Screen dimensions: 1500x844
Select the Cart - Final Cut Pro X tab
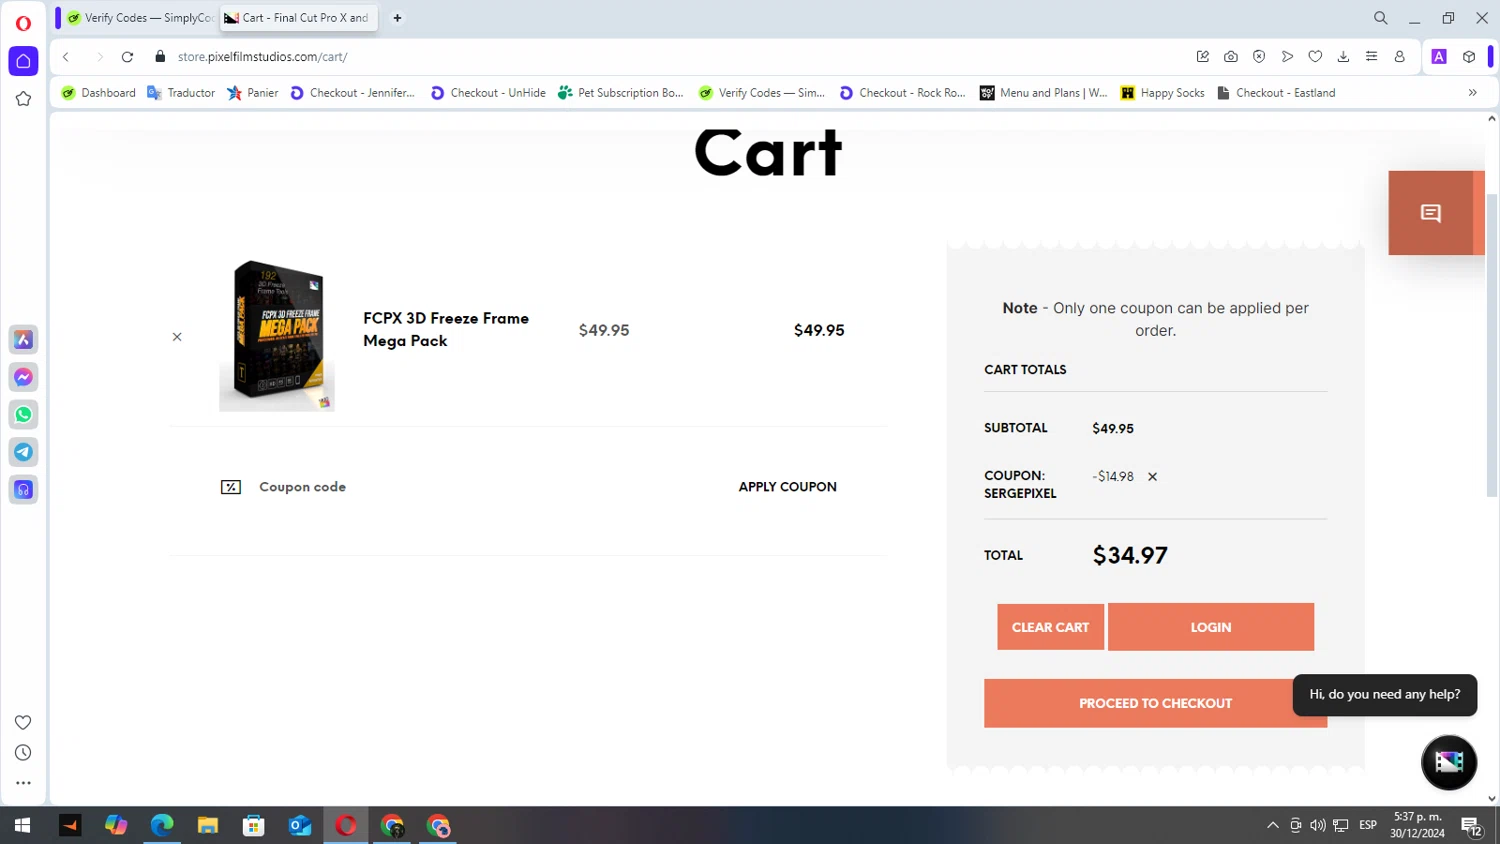click(x=299, y=18)
